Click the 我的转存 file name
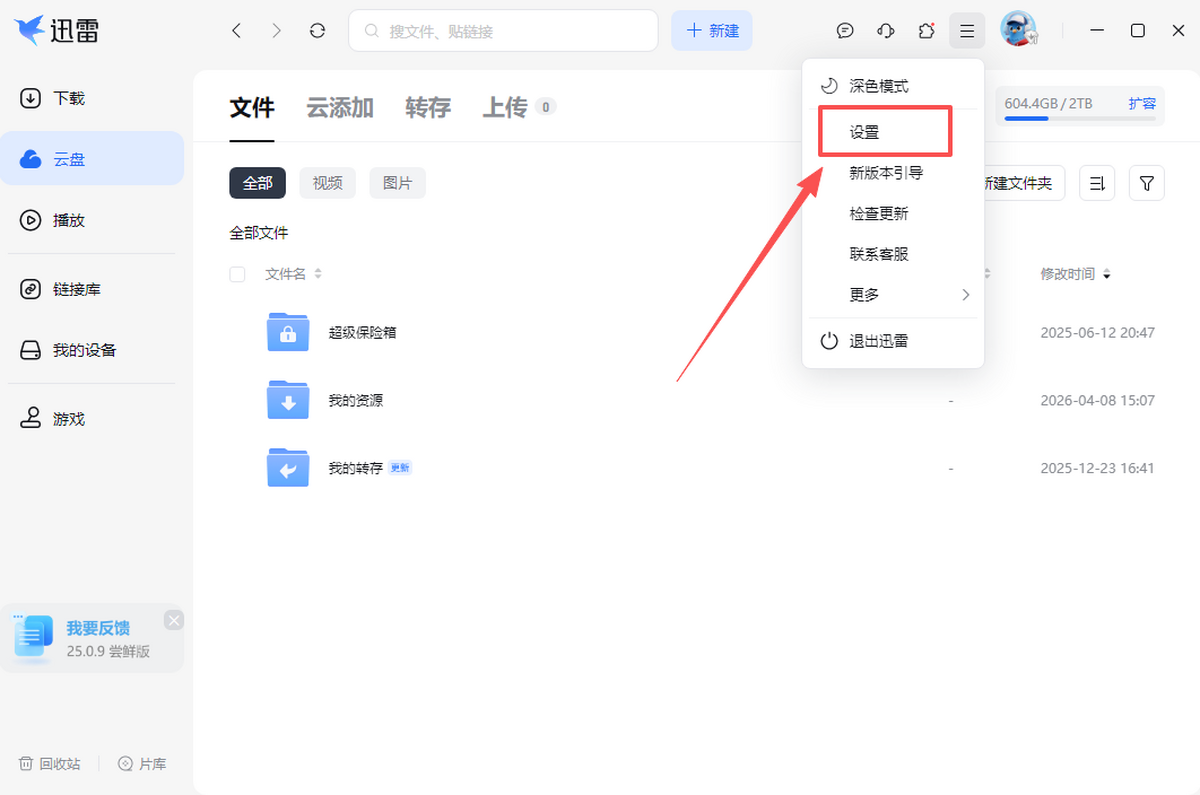Viewport: 1200px width, 795px height. 356,467
